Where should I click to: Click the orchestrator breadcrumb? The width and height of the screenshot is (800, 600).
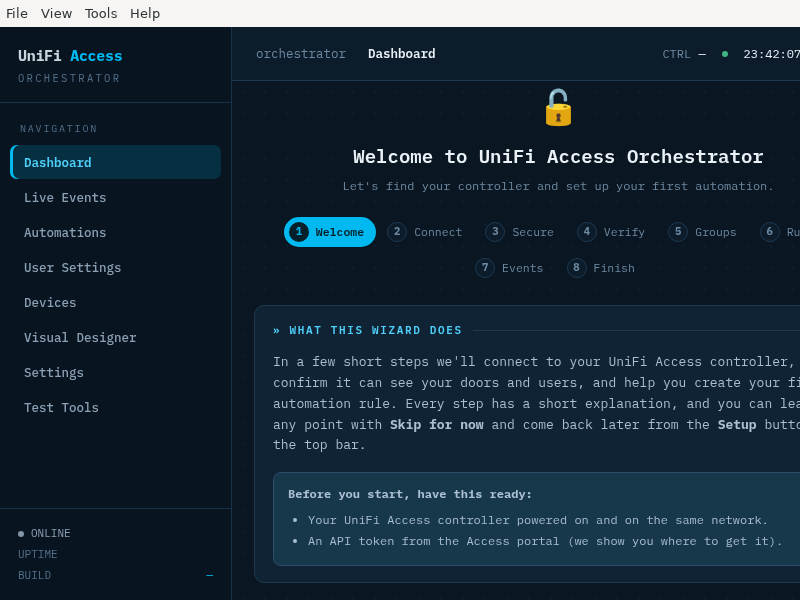pos(301,54)
